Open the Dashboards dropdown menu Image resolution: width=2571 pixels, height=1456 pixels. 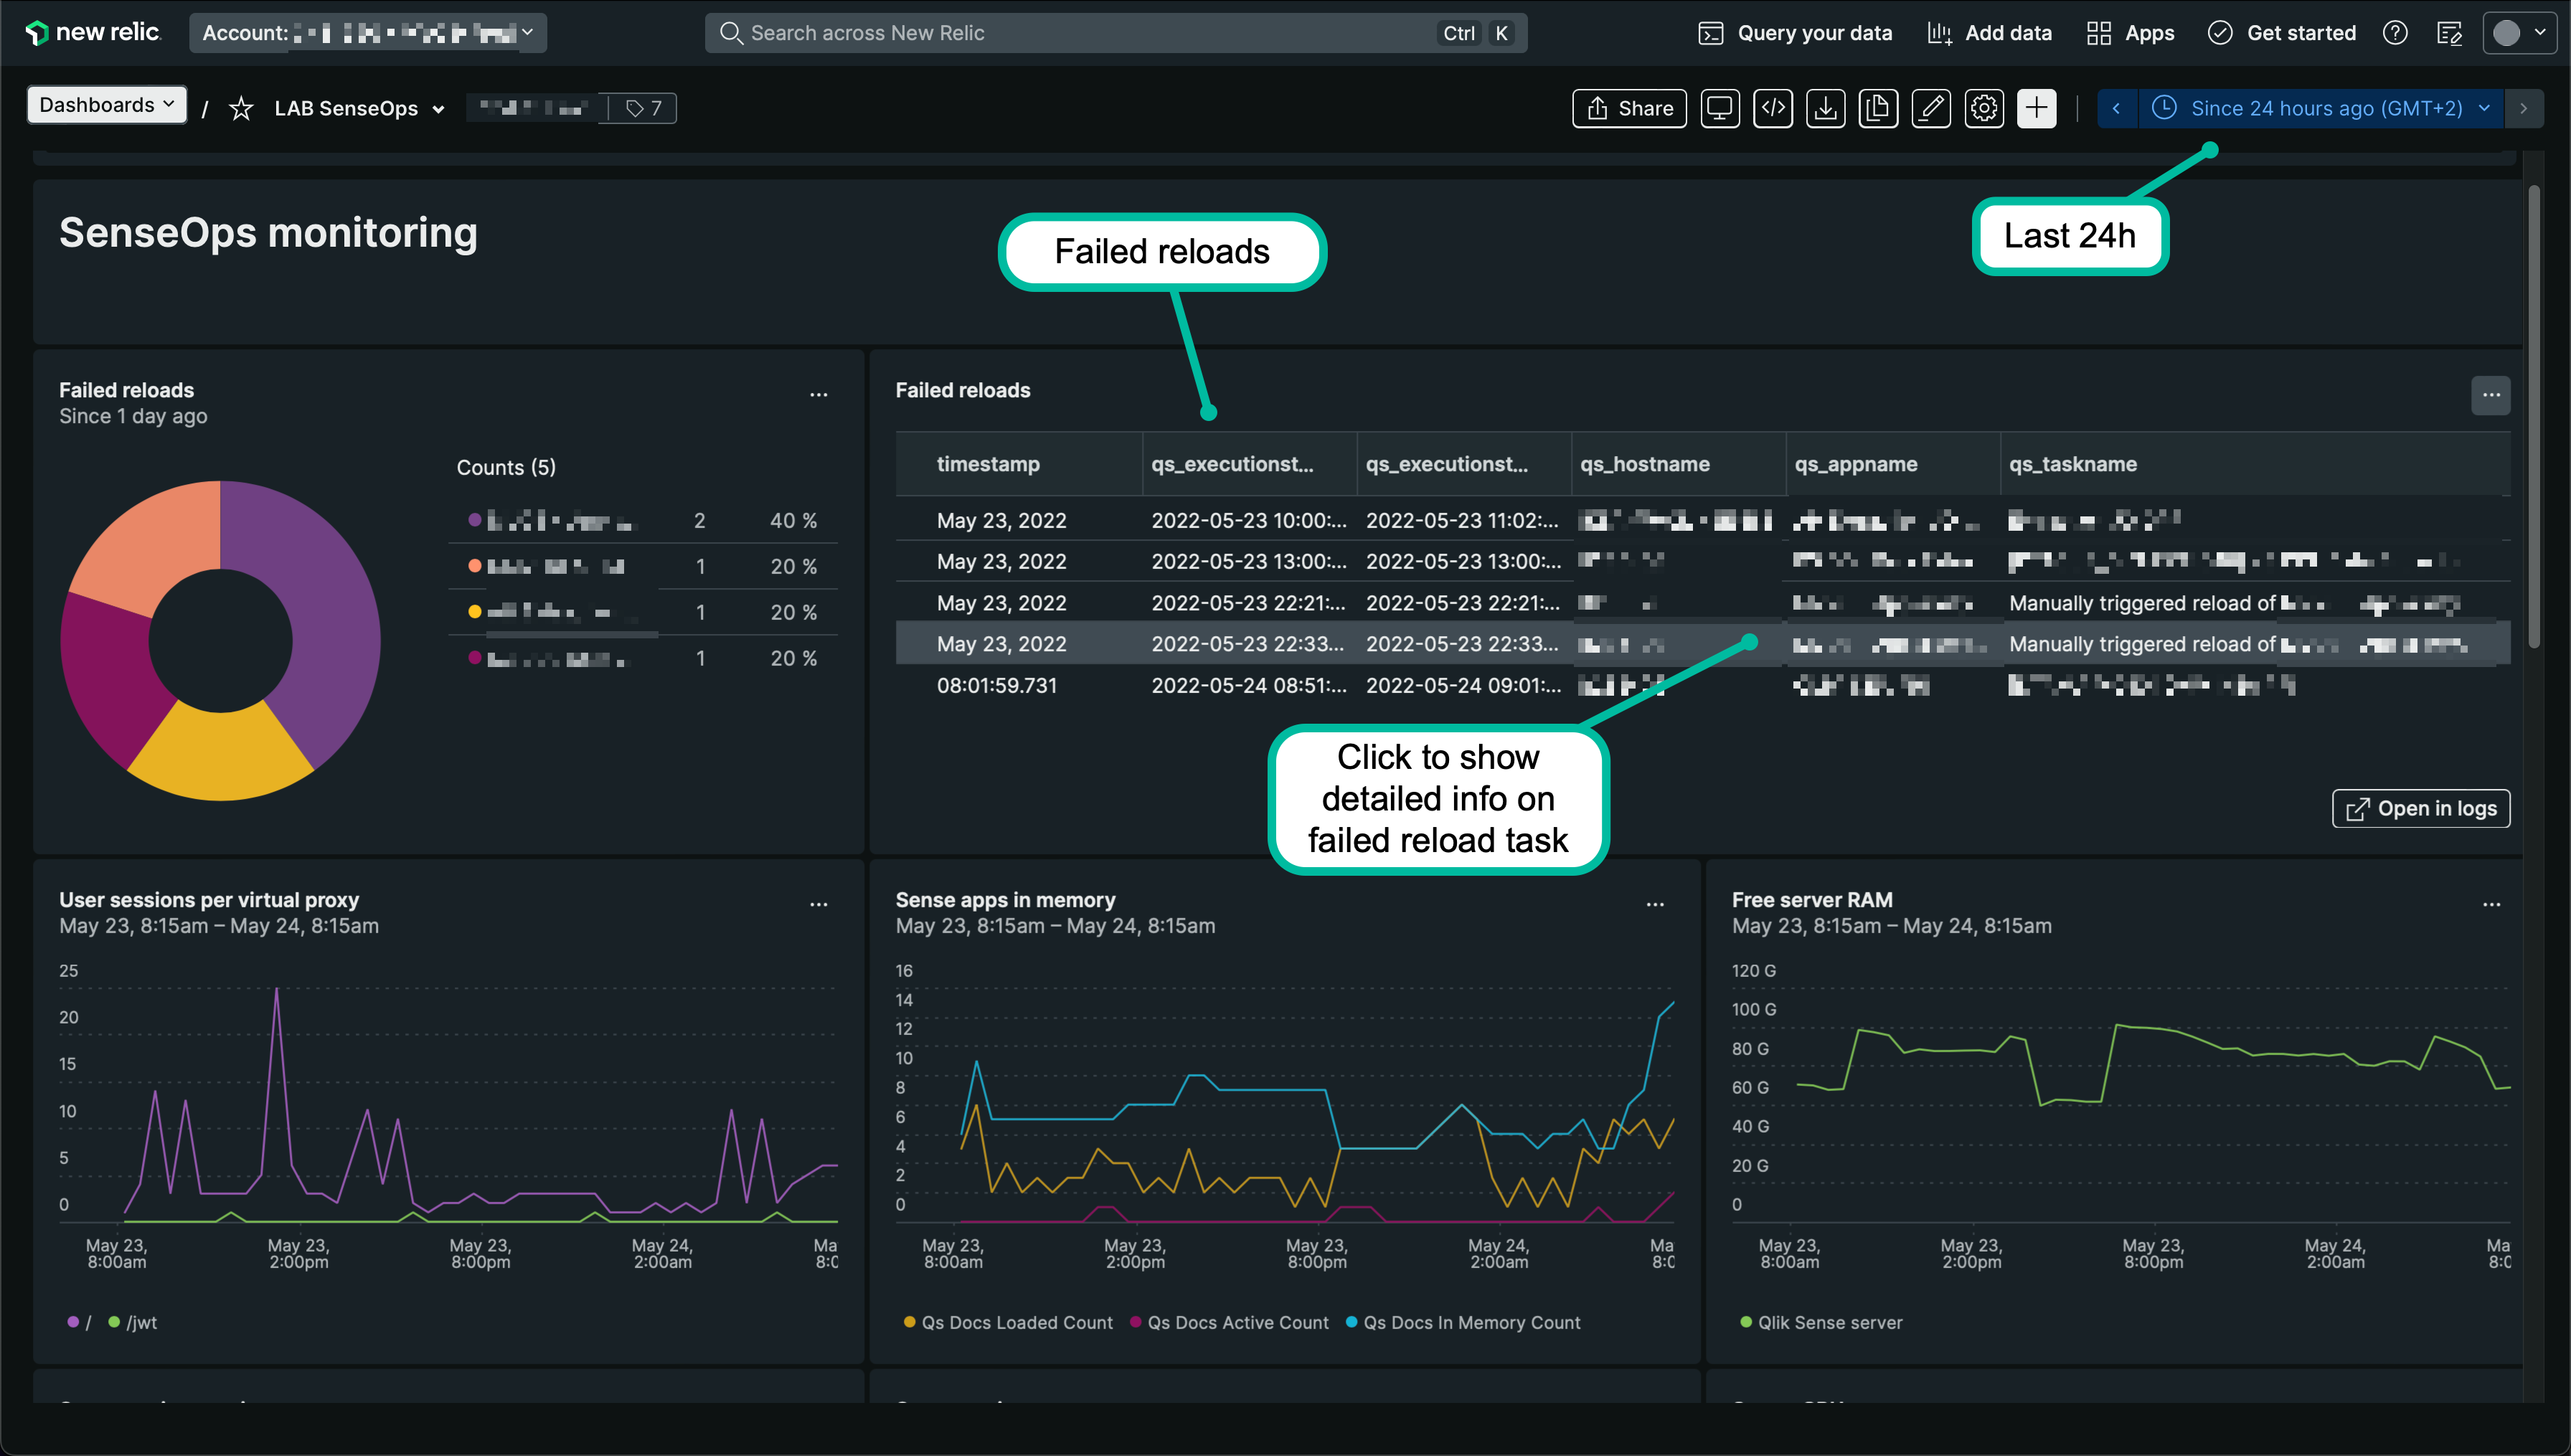point(106,105)
